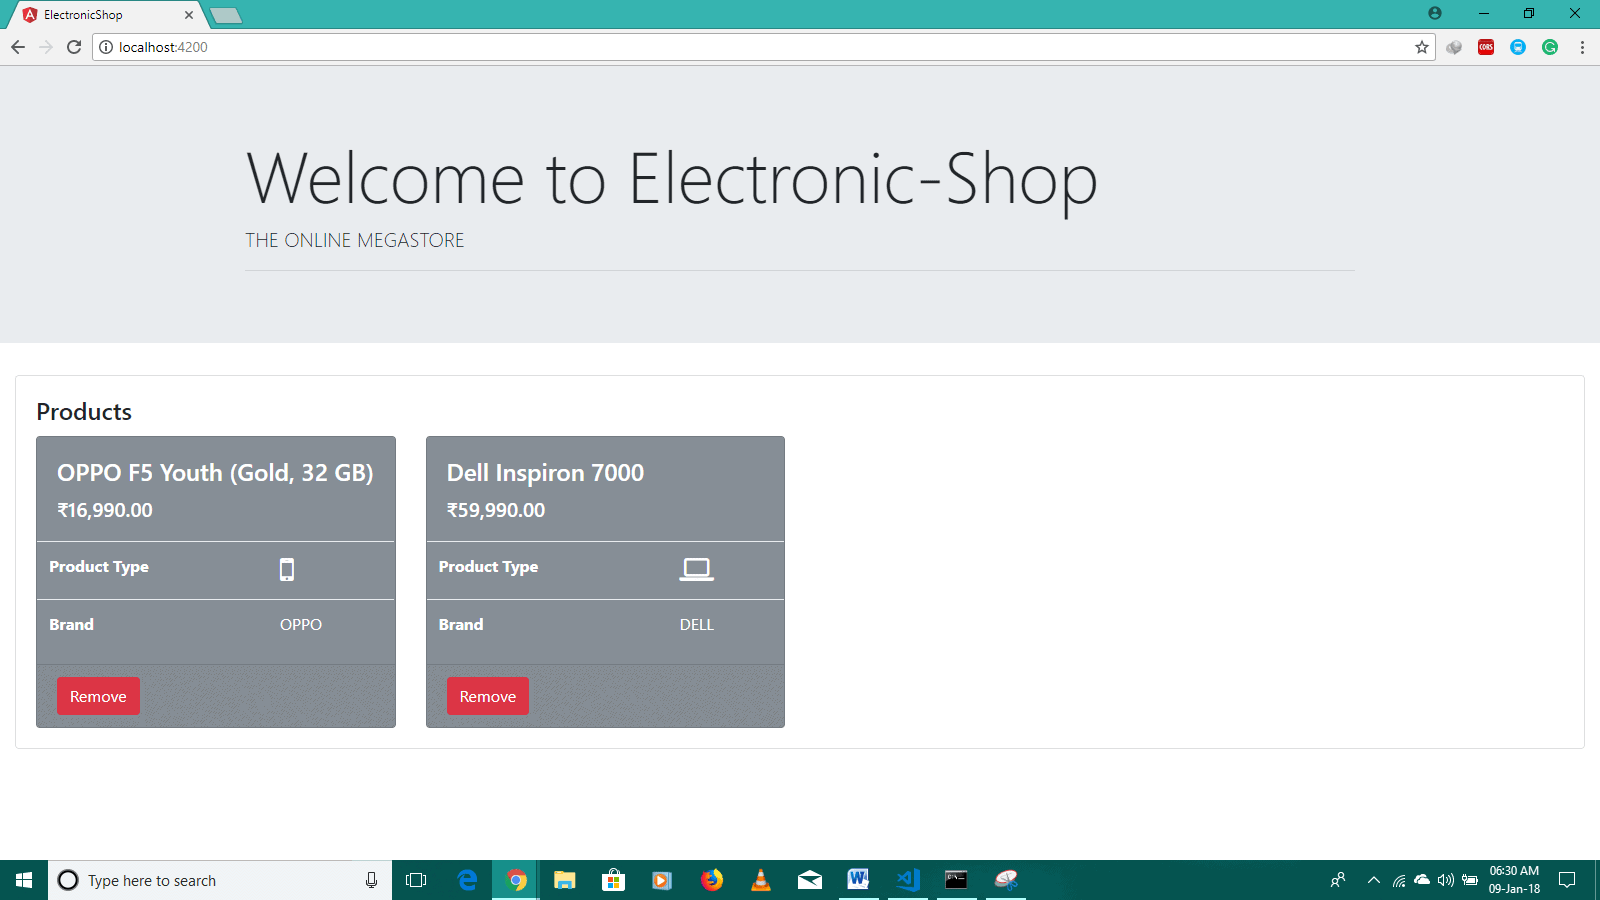Reload the localhost page
1600x900 pixels.
point(74,47)
